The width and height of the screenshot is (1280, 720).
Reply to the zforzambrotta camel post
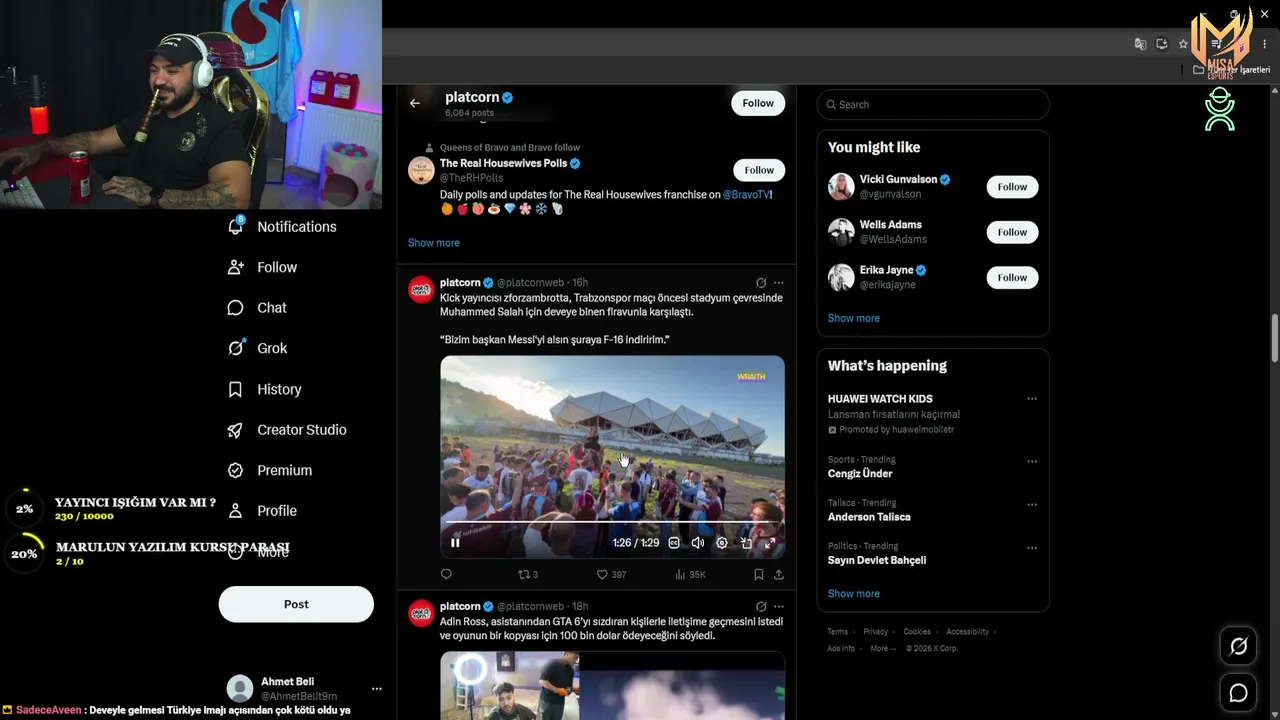446,574
